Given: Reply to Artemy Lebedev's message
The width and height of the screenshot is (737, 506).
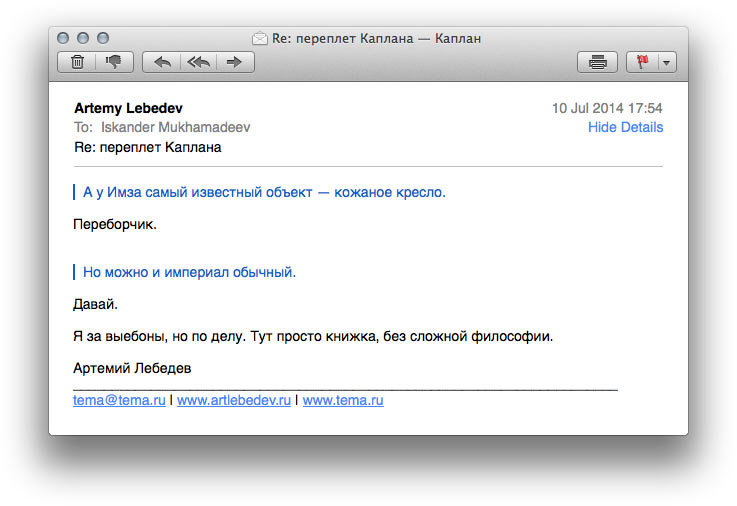Looking at the screenshot, I should [162, 62].
